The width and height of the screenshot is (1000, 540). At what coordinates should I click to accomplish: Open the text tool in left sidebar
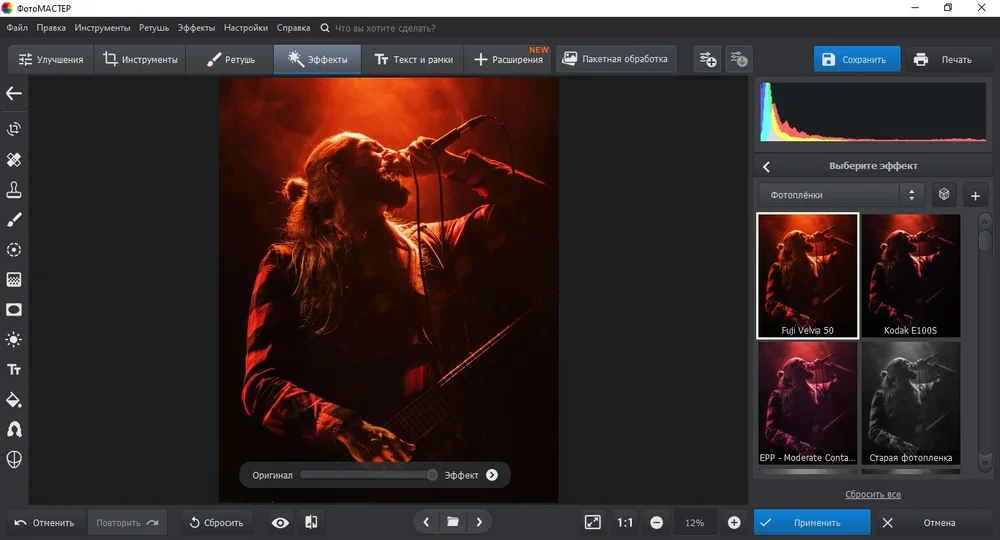(14, 370)
